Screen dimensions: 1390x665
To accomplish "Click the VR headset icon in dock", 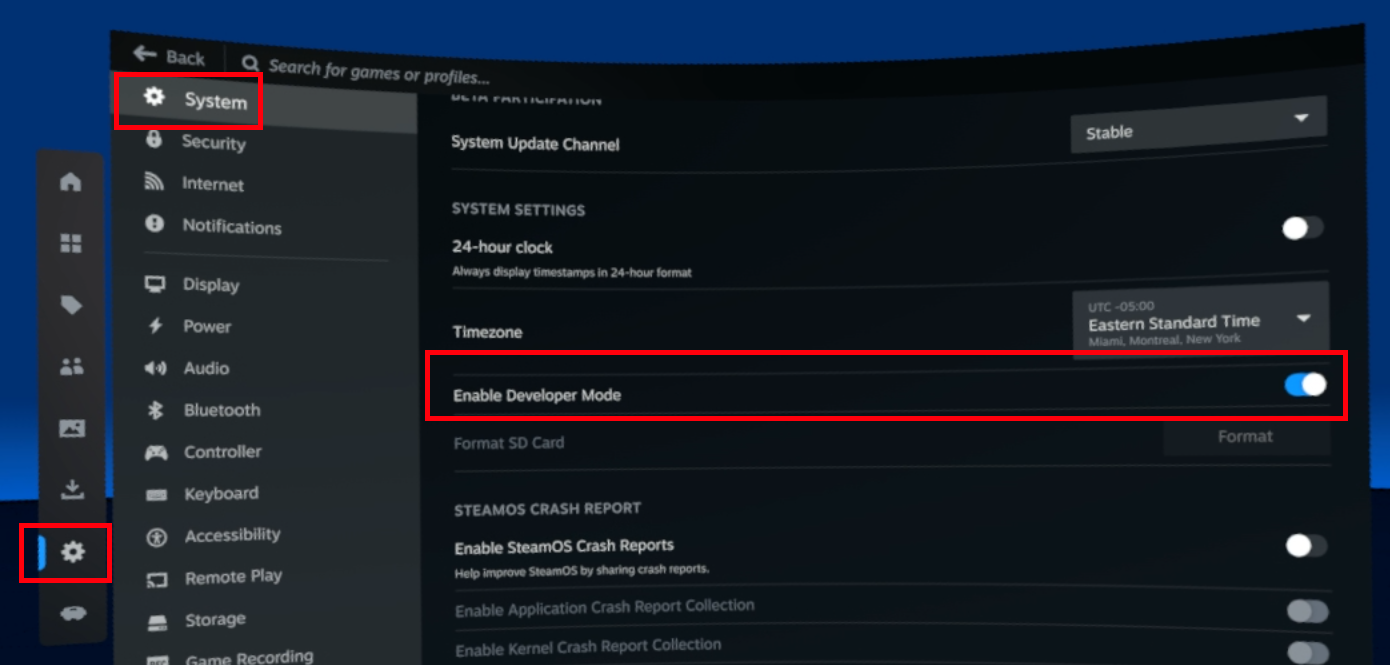I will [x=72, y=613].
